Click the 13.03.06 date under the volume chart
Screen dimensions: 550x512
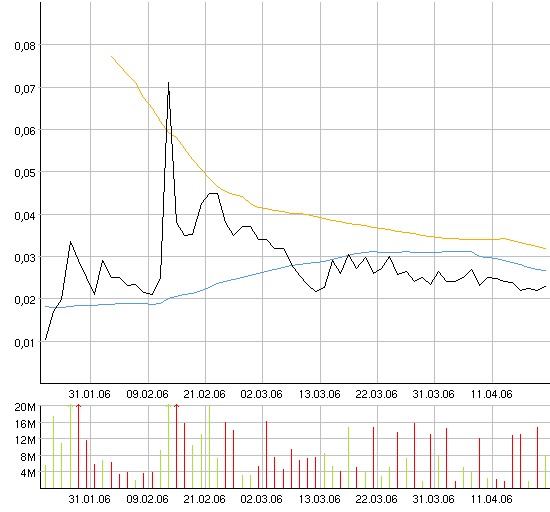tap(319, 499)
